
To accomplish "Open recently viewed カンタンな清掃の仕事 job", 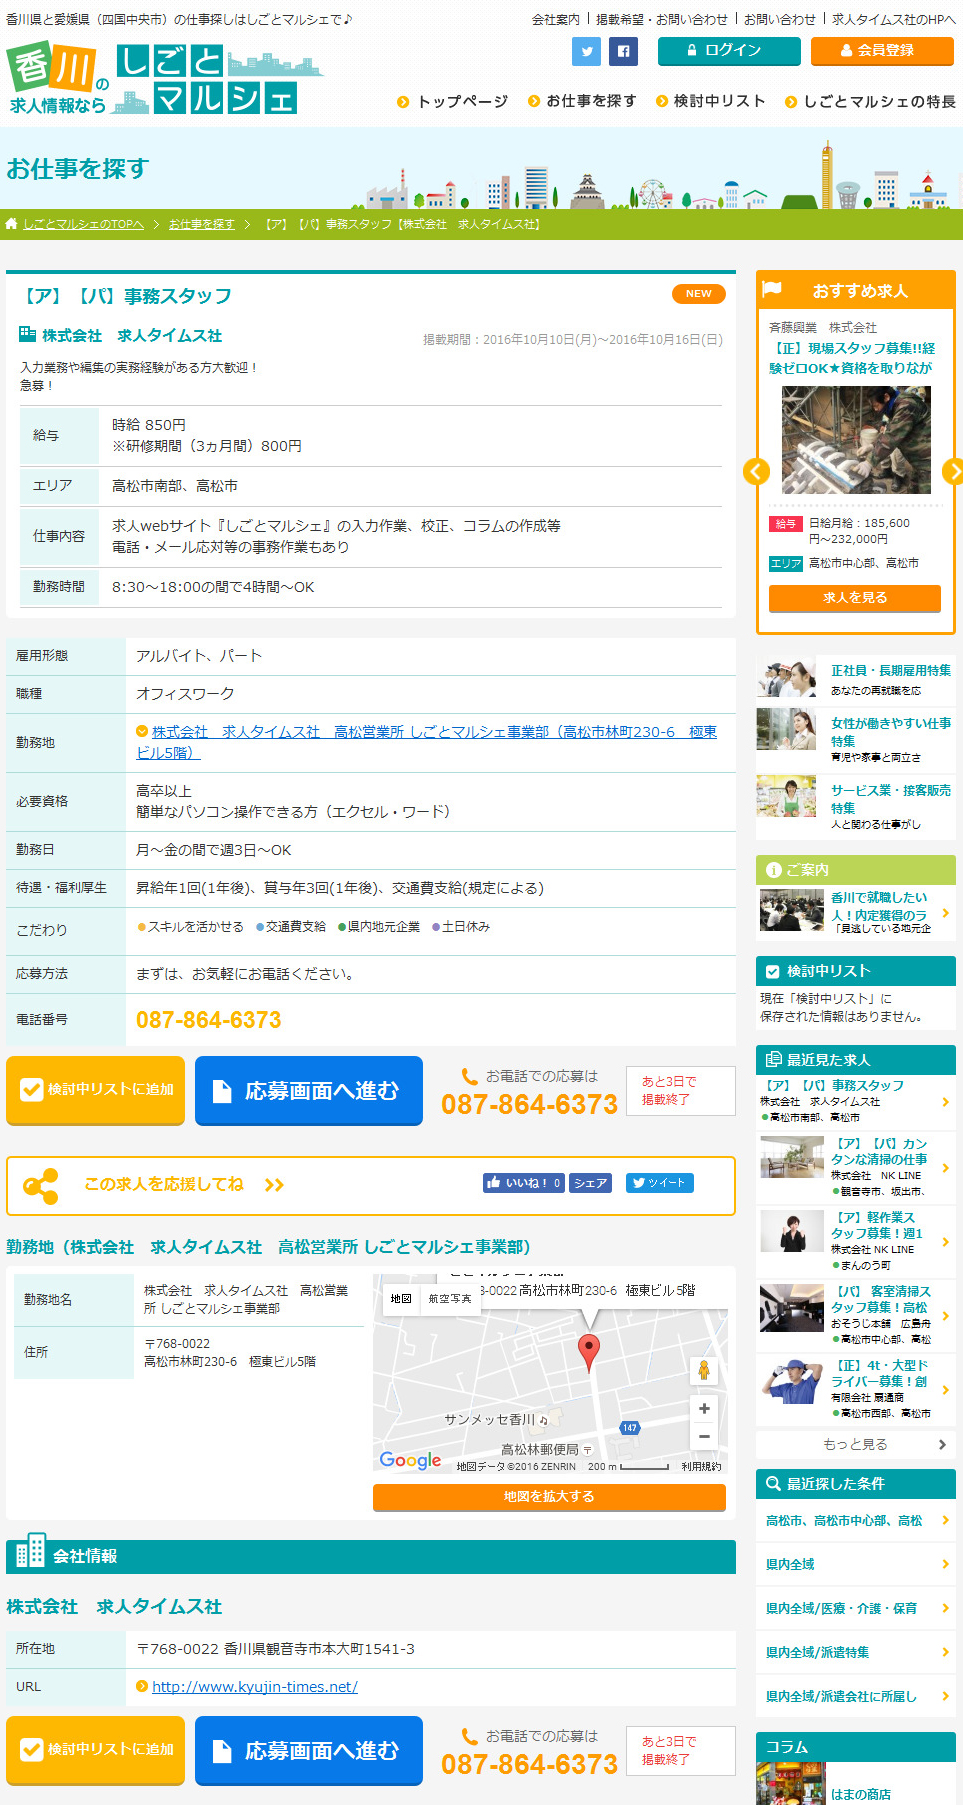I will click(856, 1167).
